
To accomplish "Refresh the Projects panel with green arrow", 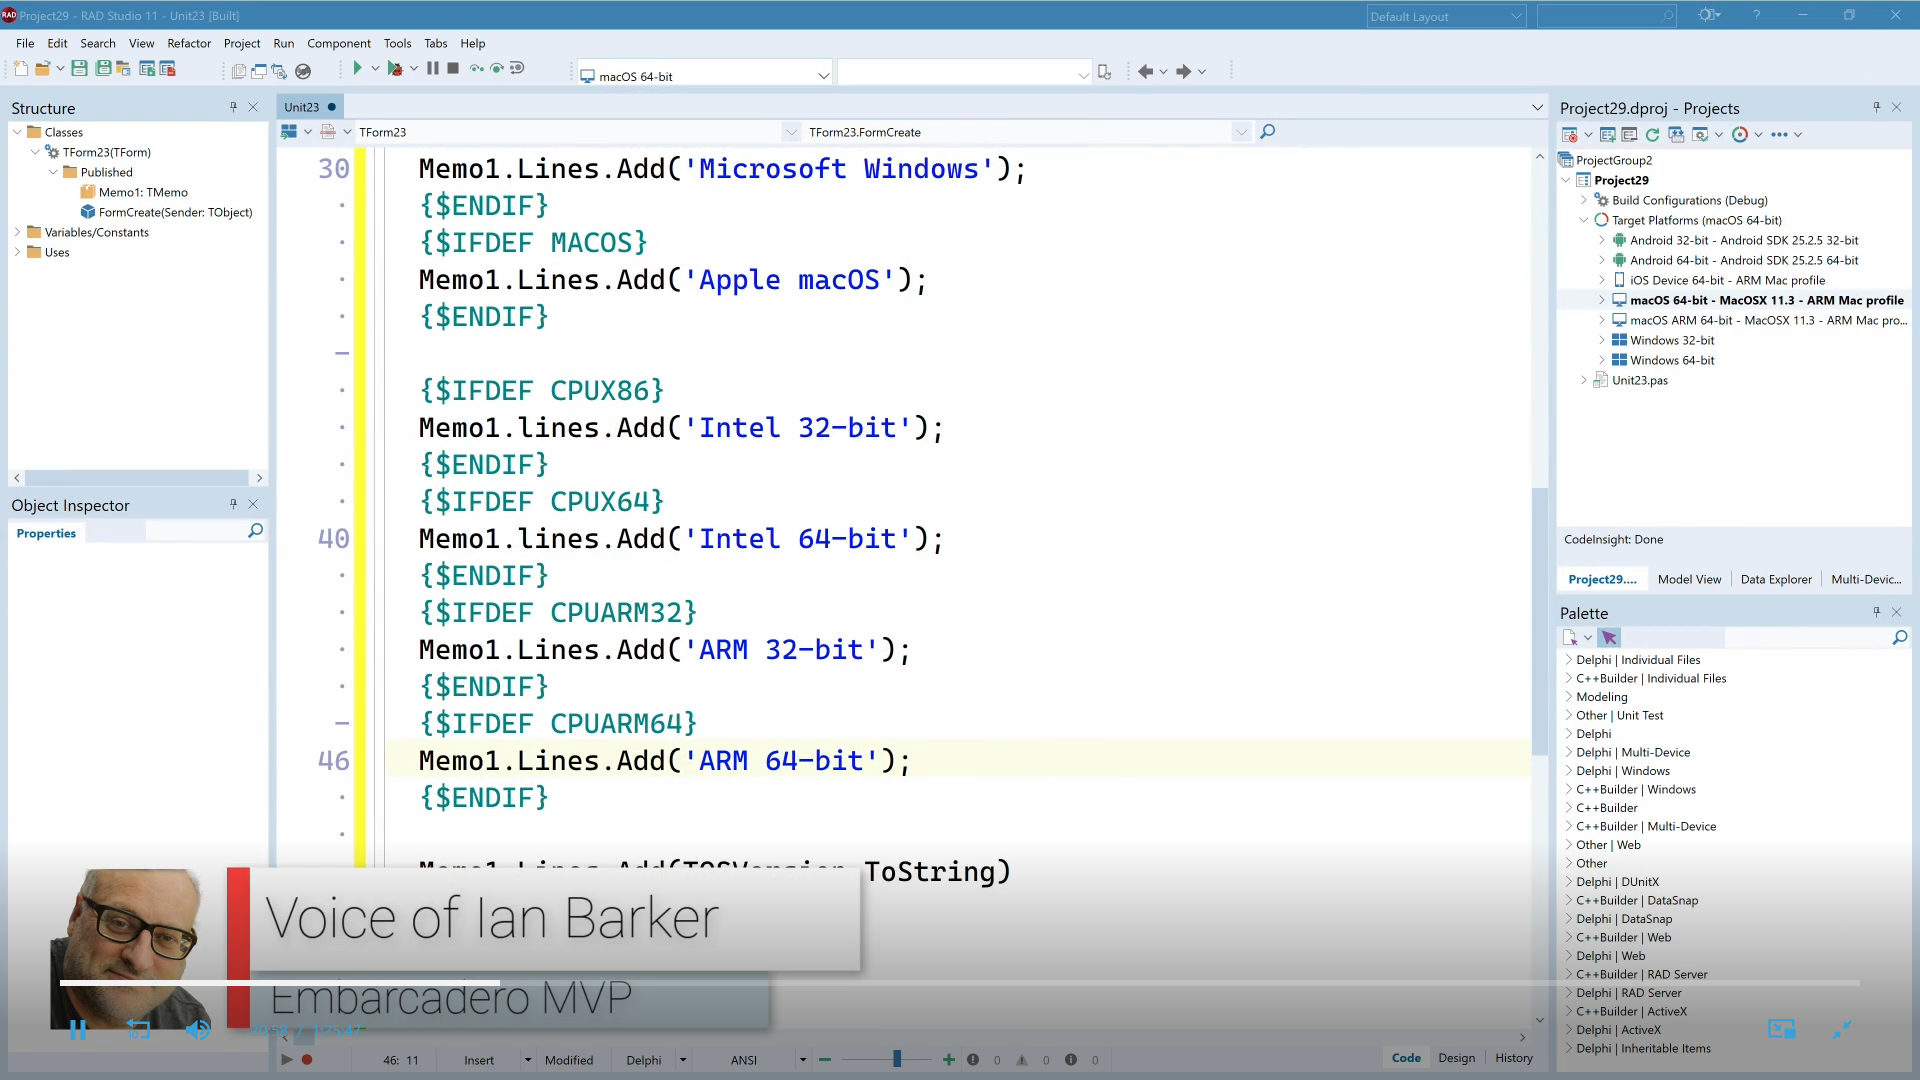I will (x=1652, y=135).
